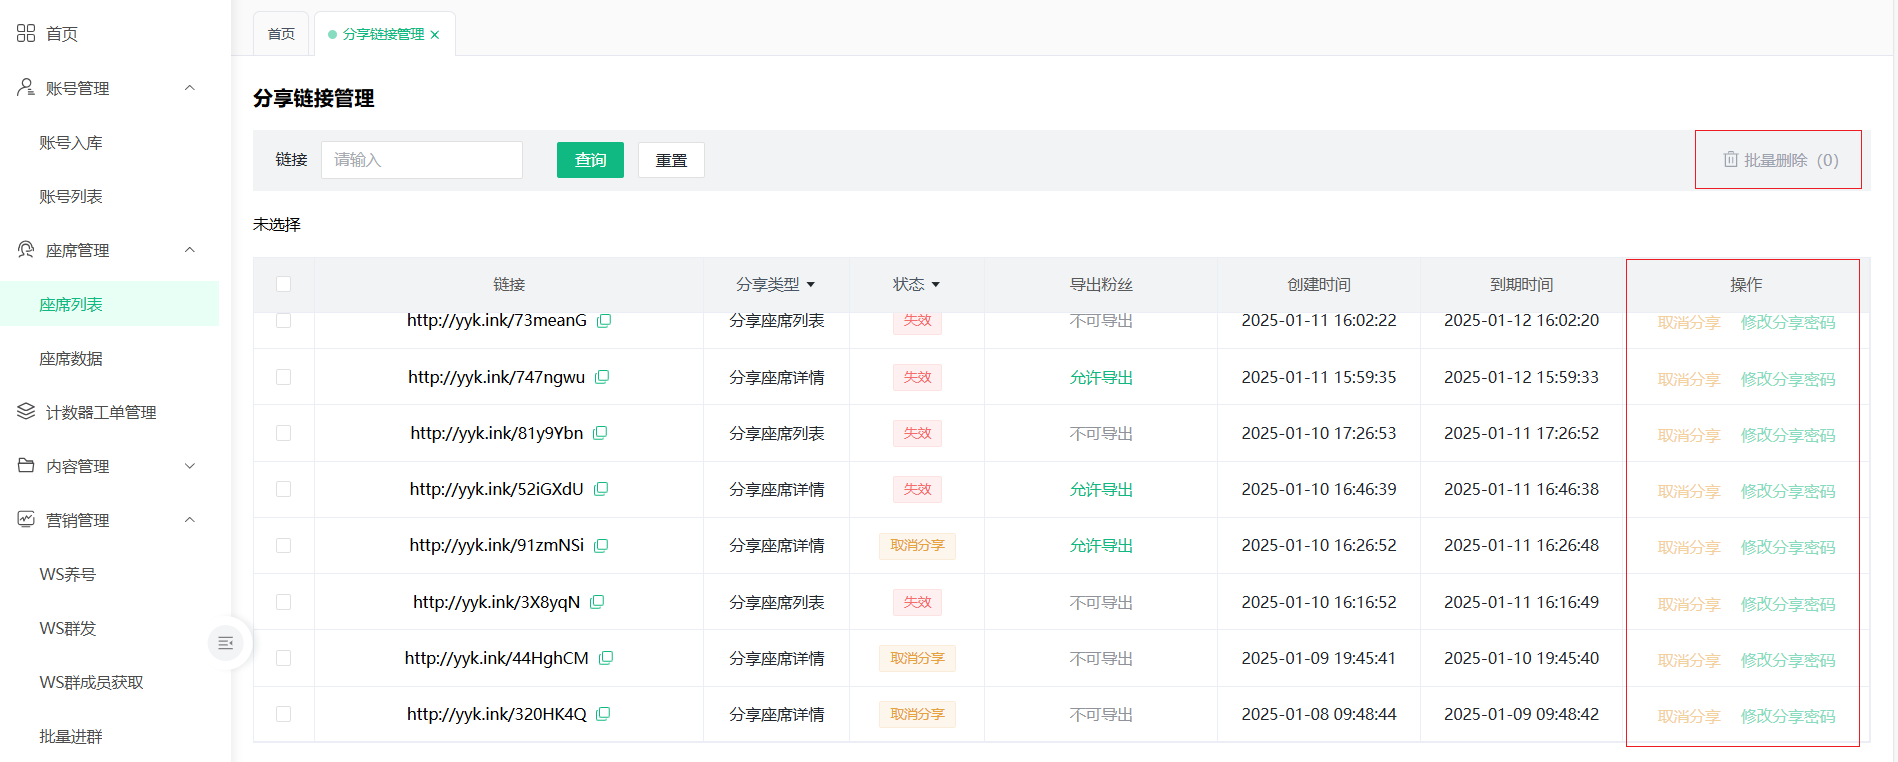The height and width of the screenshot is (762, 1898).
Task: Copy the link http://yyk.ink/91zmNSi
Action: tap(601, 546)
